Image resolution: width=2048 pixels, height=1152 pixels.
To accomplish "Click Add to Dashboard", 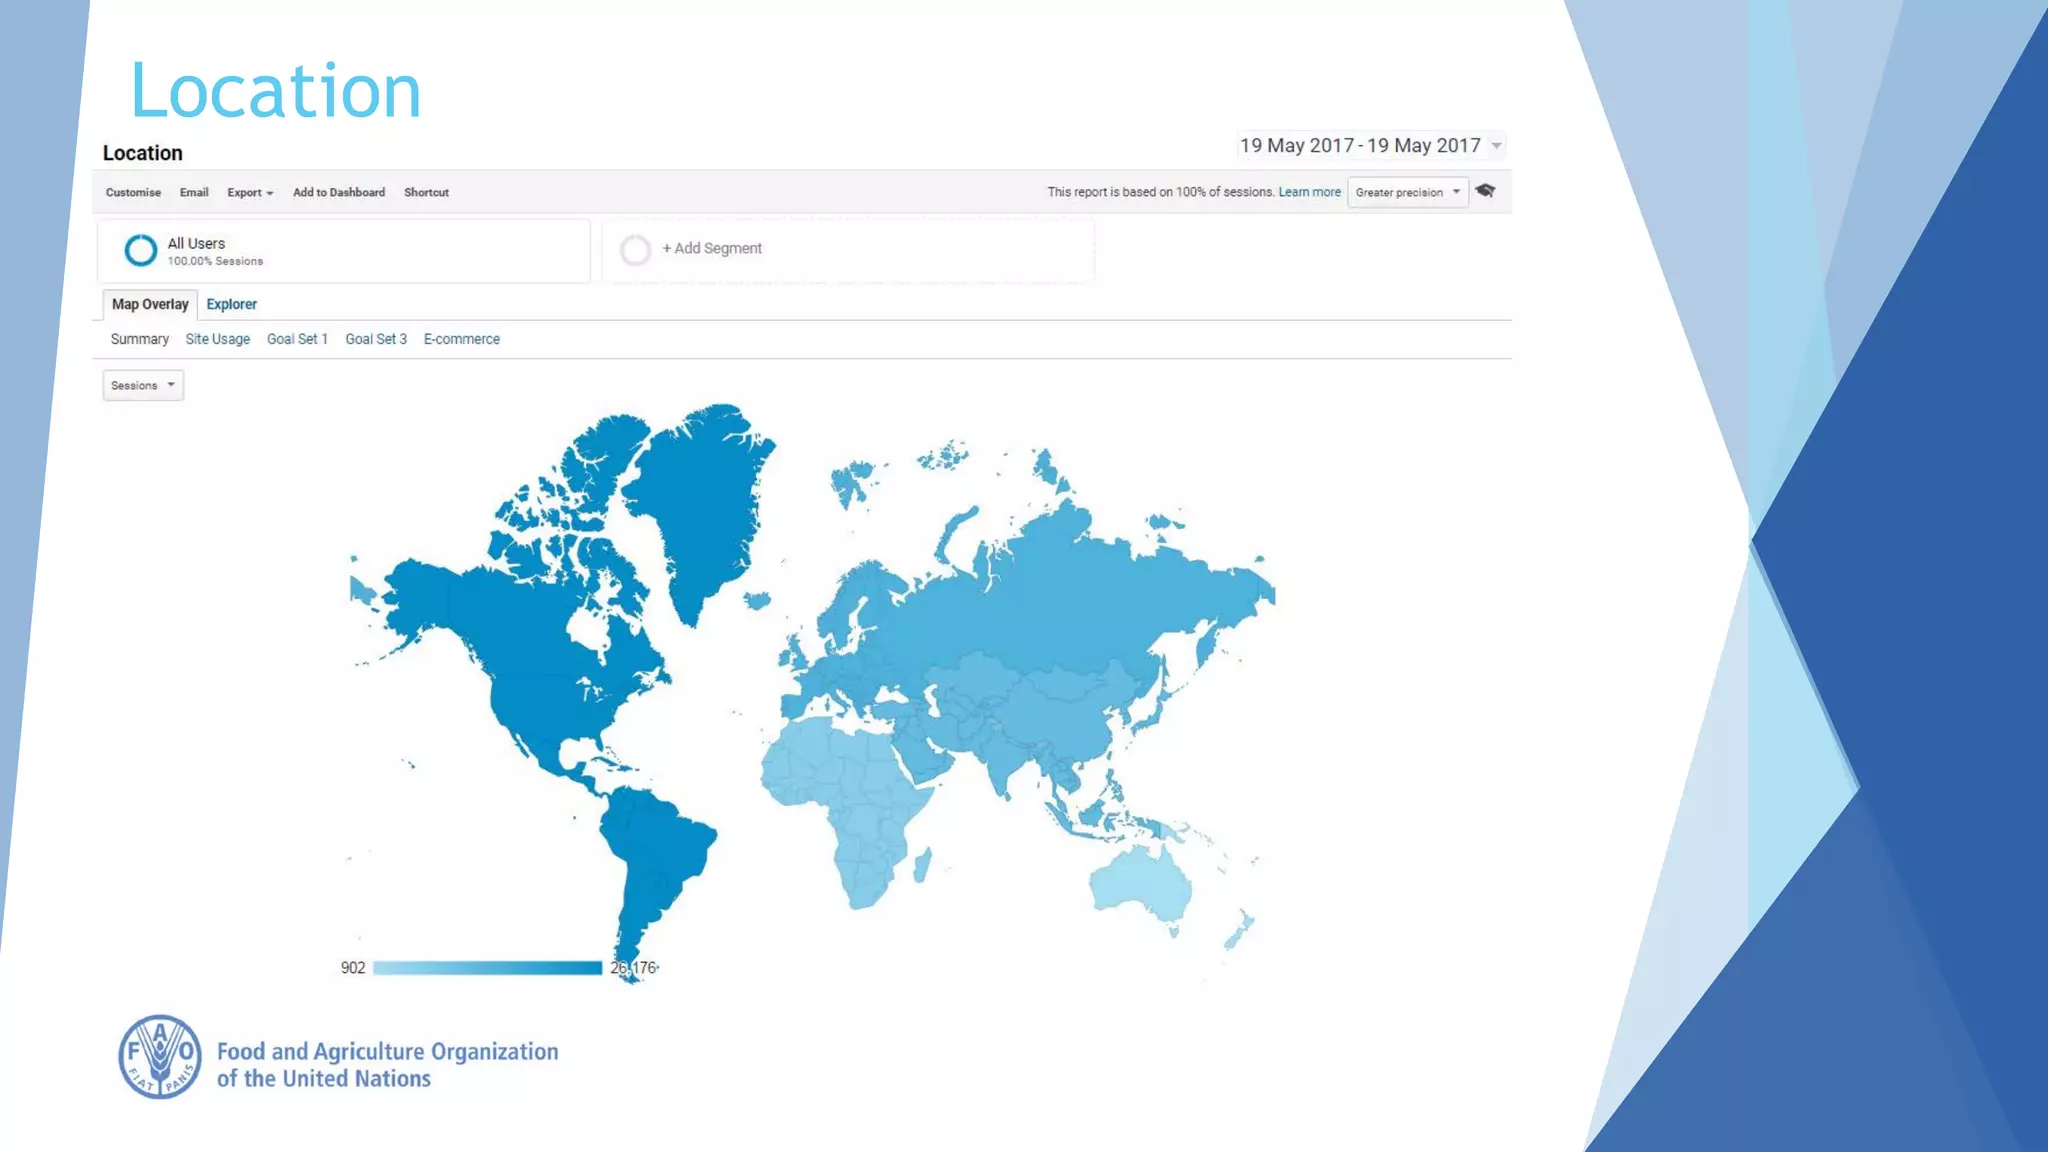I will point(338,192).
